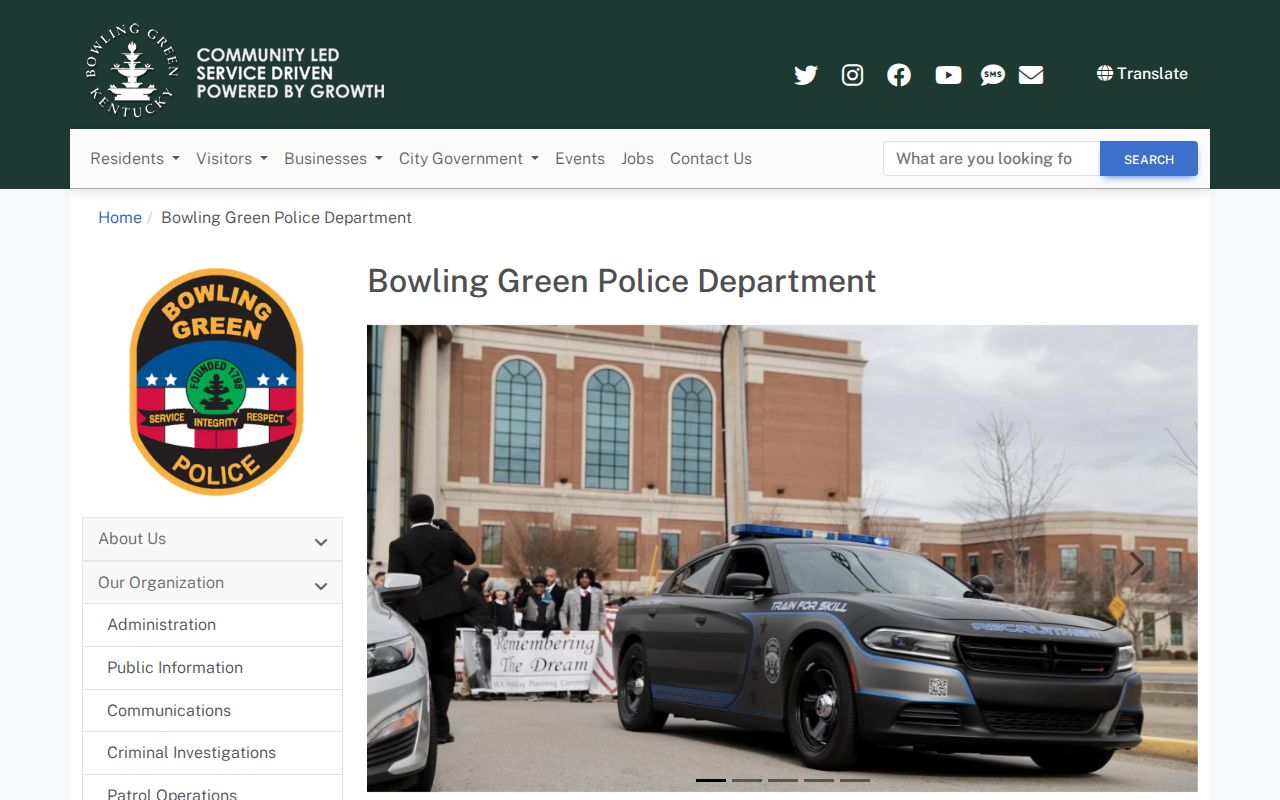
Task: Click the SMS text alerts icon
Action: coord(992,75)
